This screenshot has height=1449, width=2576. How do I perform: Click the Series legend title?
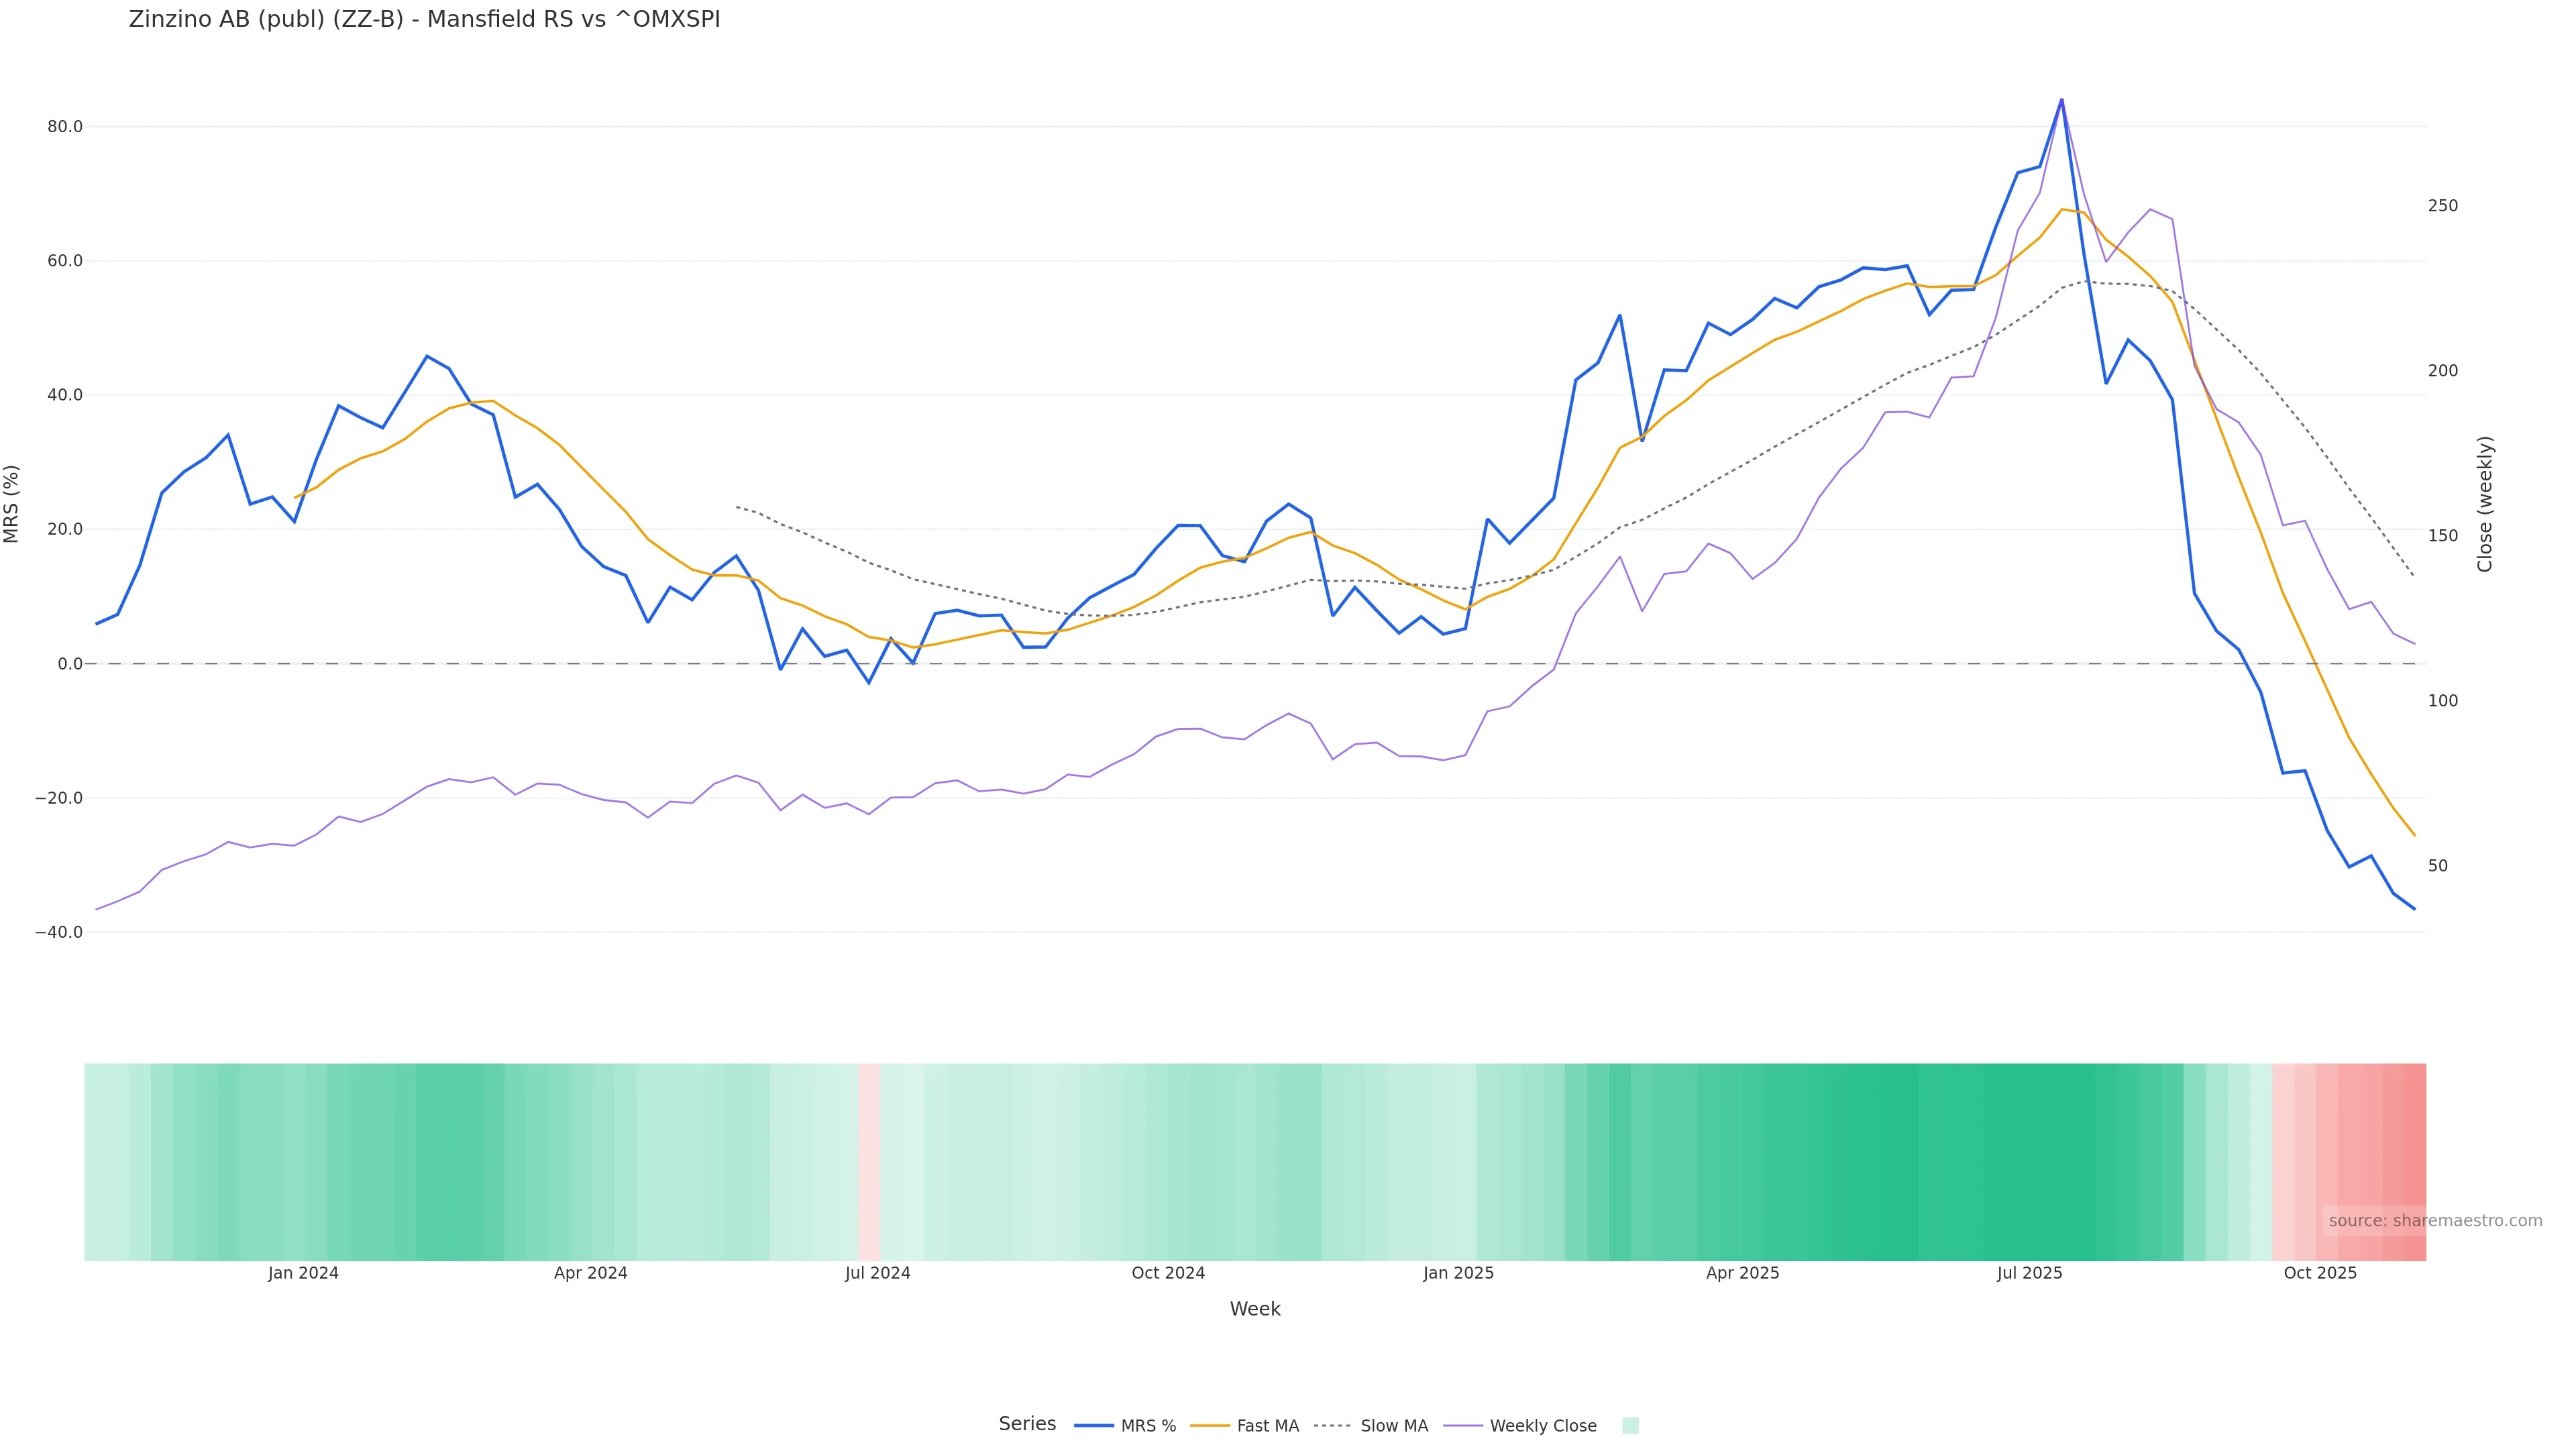click(1027, 1424)
